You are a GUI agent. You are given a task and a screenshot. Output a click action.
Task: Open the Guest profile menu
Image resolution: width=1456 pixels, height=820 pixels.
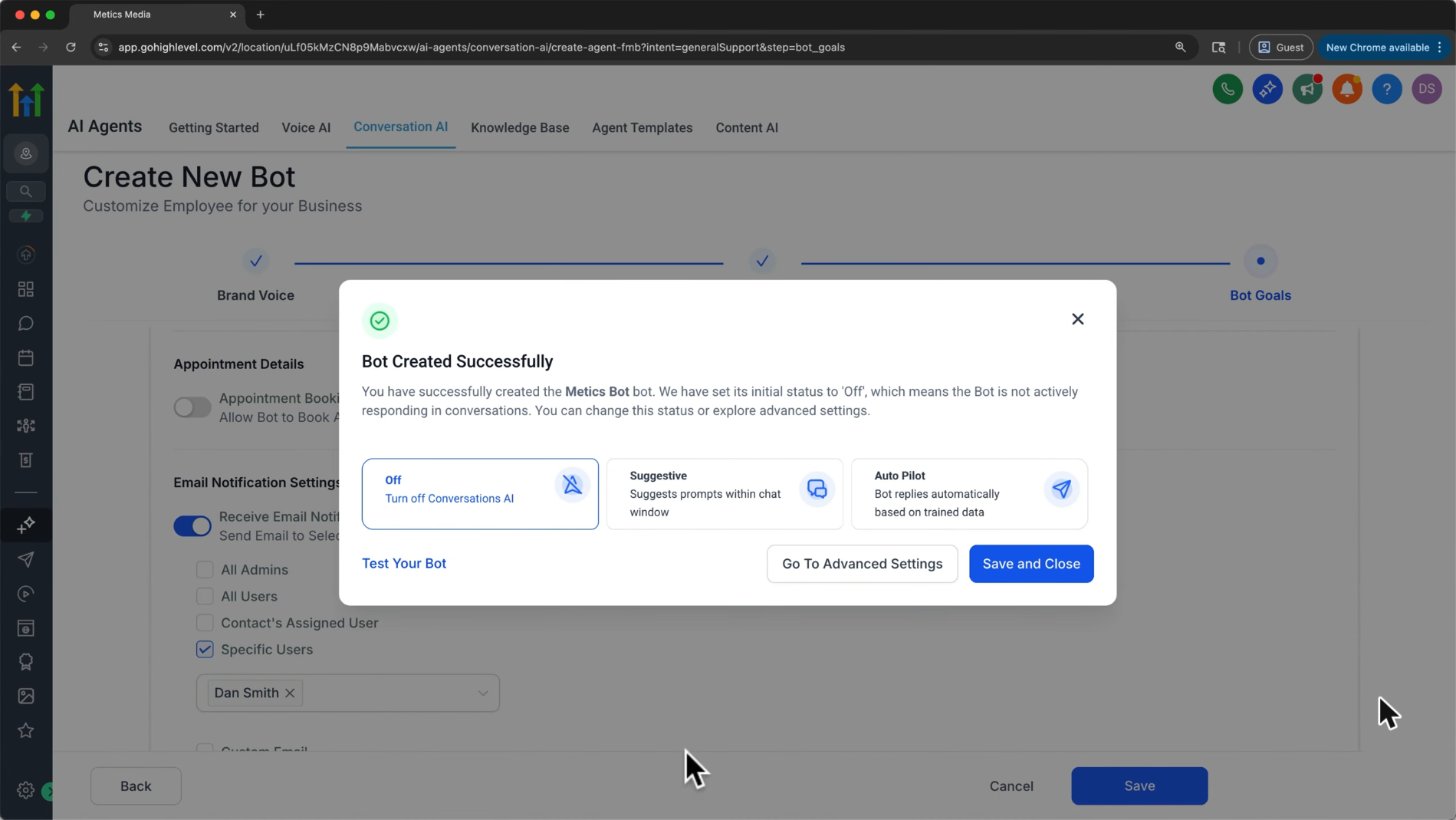click(1281, 47)
